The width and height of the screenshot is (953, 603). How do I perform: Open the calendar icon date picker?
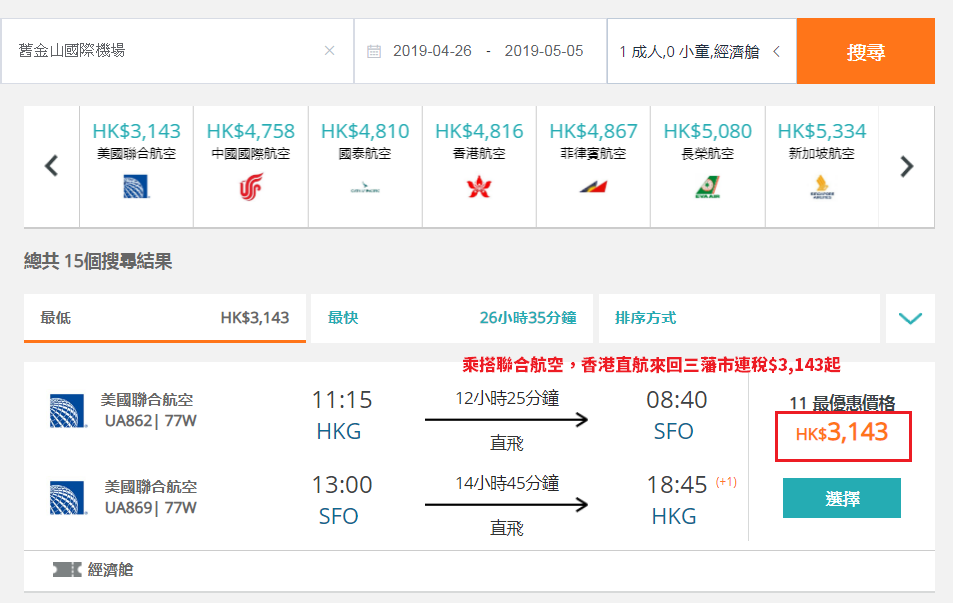click(x=374, y=52)
